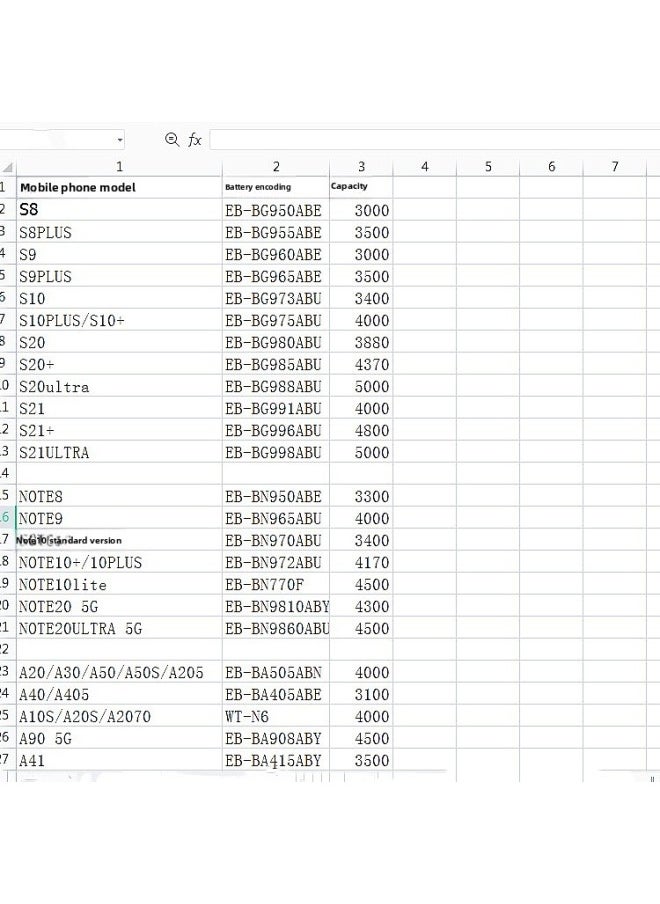Image resolution: width=660 pixels, height=904 pixels.
Task: Select the S9PLUS cell
Action: click(x=119, y=276)
